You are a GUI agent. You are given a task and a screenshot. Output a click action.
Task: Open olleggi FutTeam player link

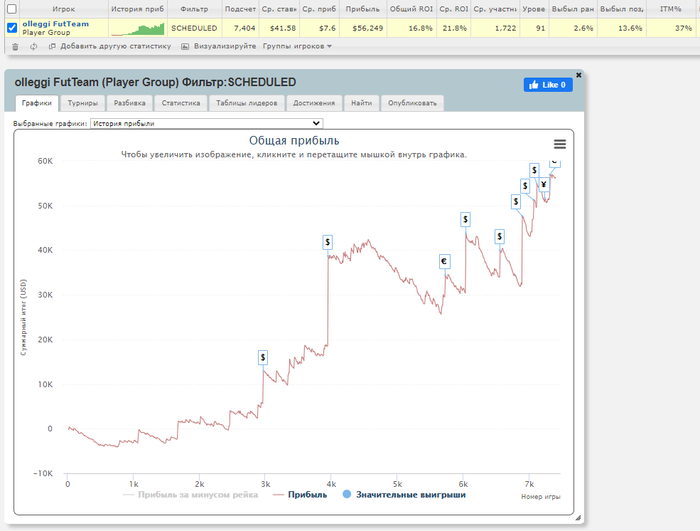point(55,24)
